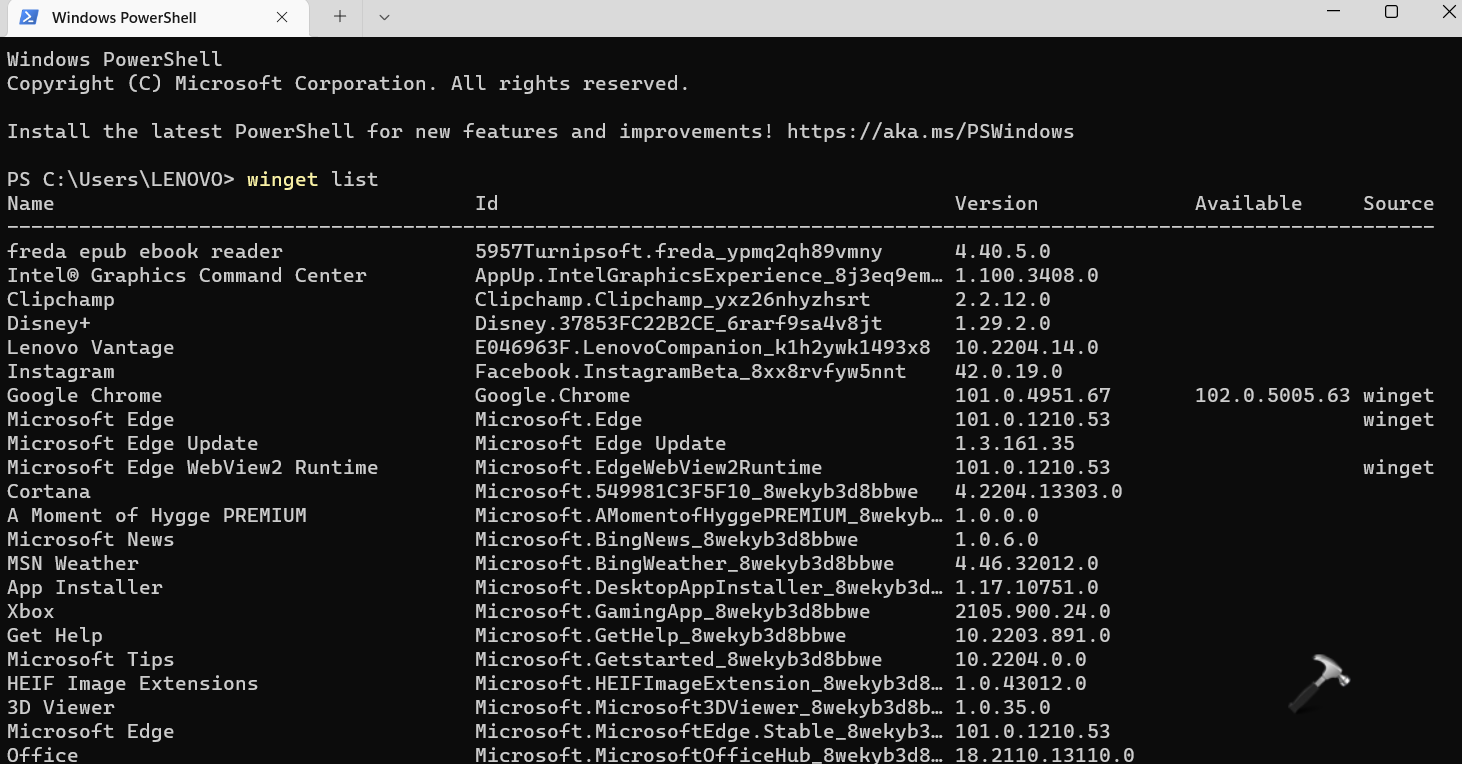
Task: Select the Windows PowerShell tab
Action: 124,18
